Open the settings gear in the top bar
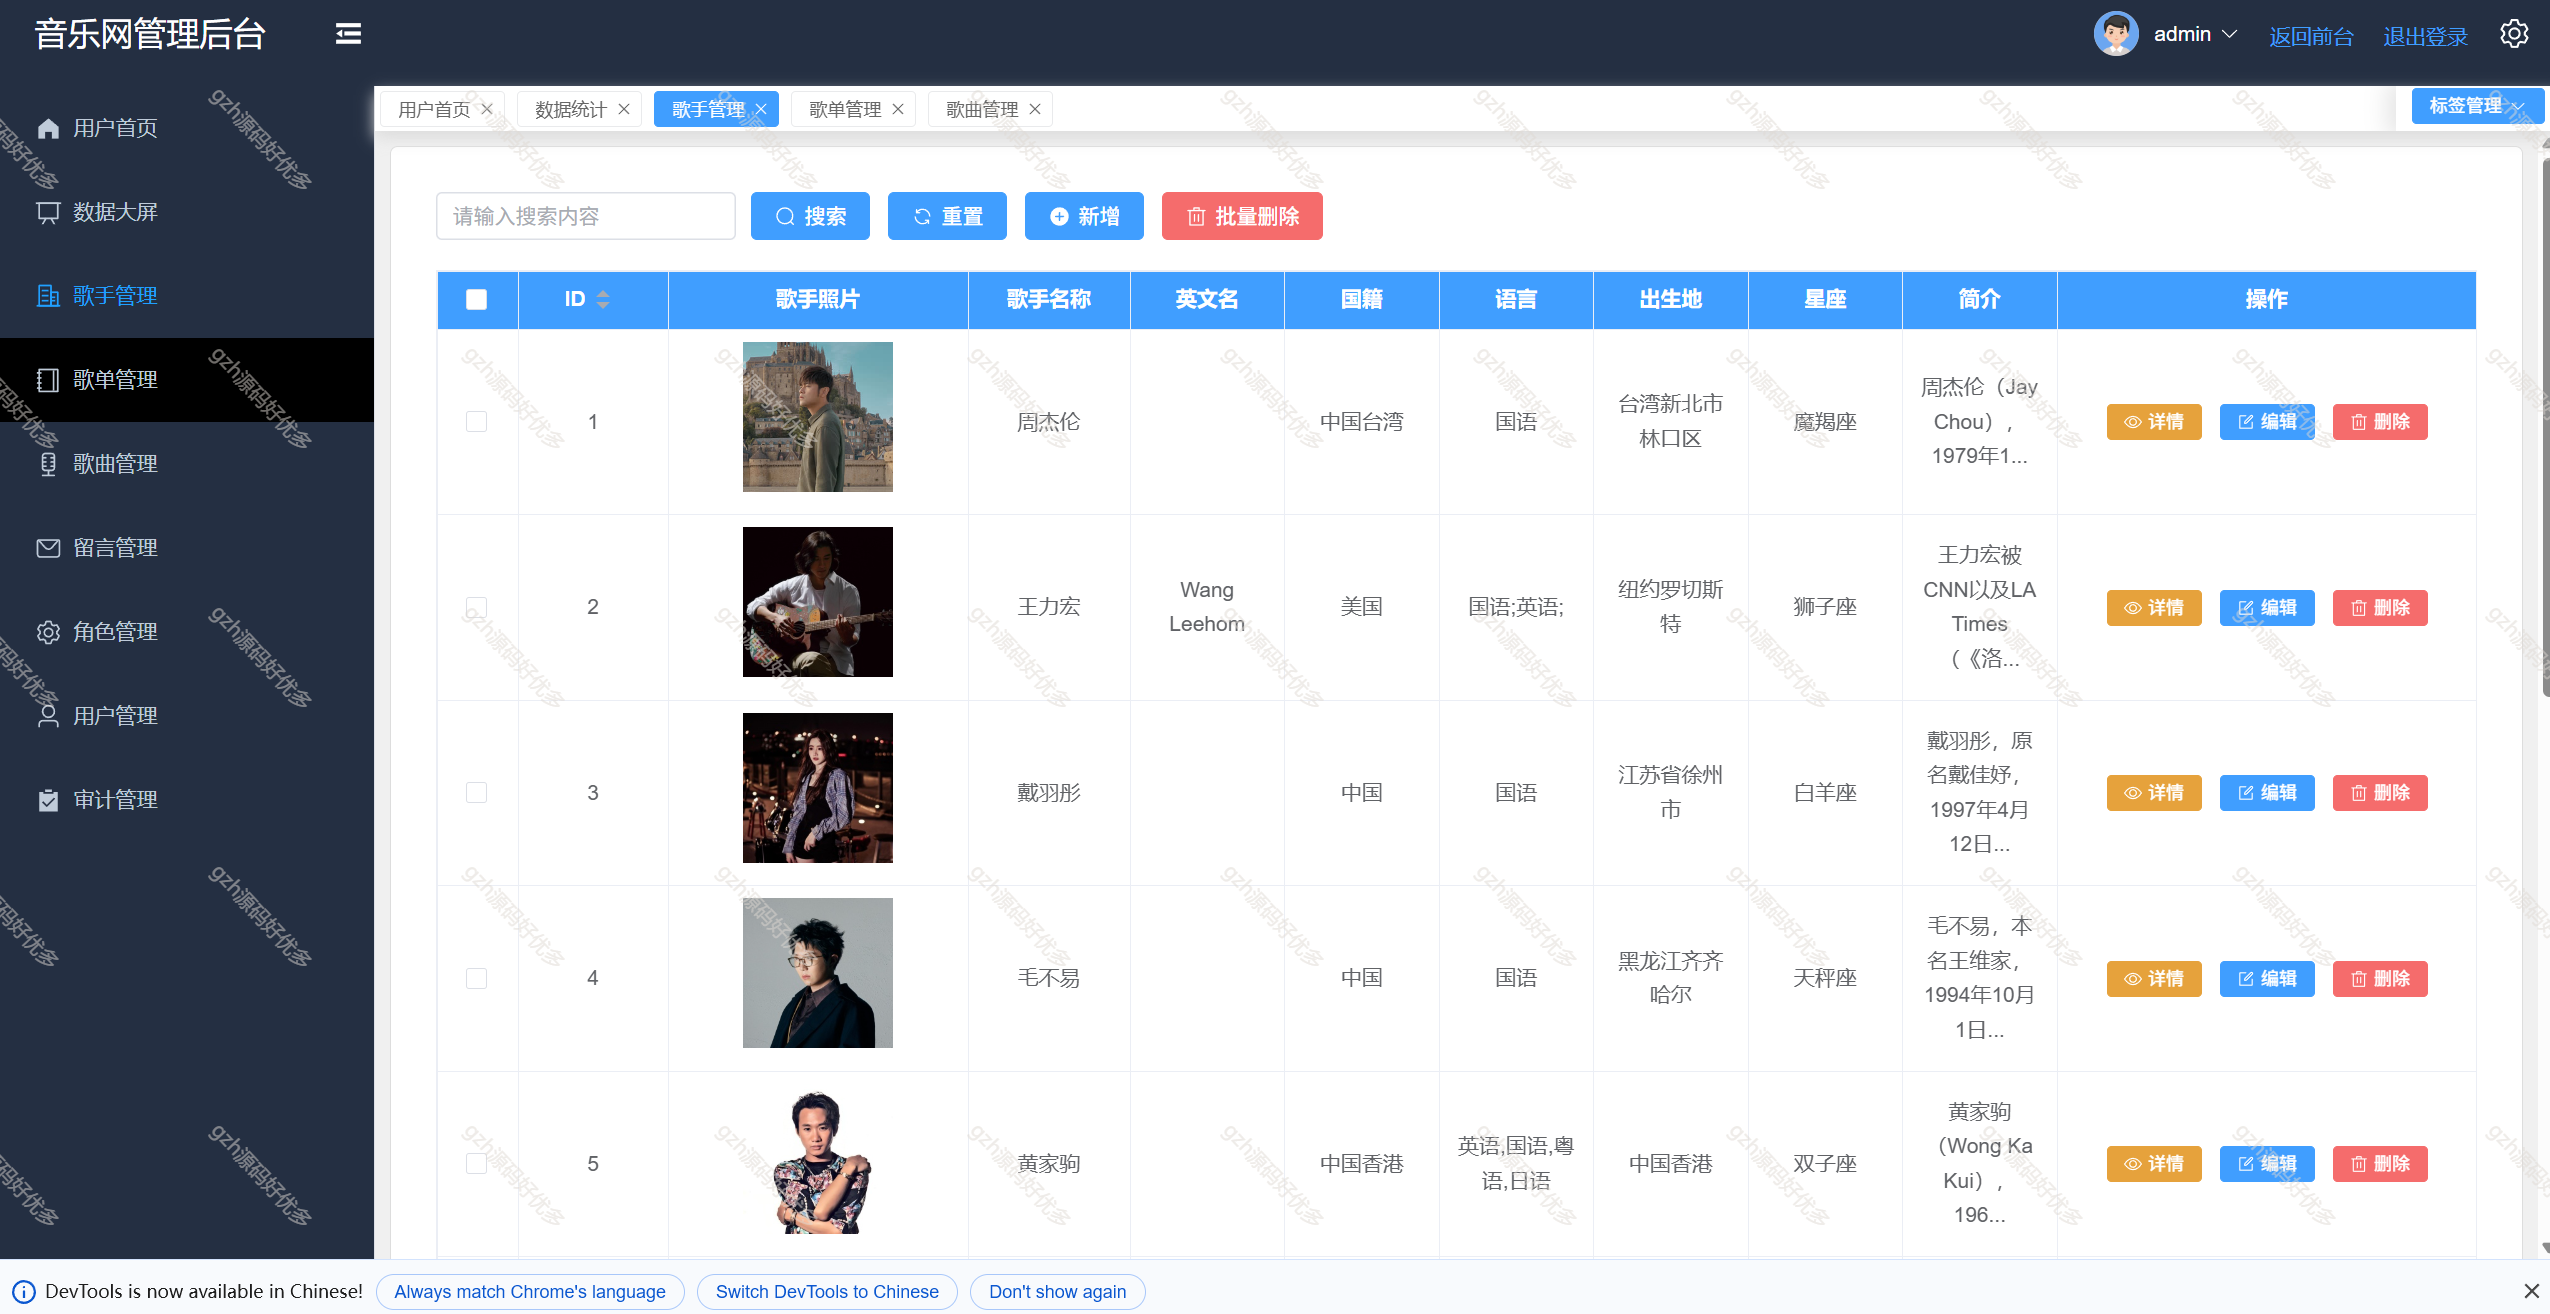The width and height of the screenshot is (2550, 1314). coord(2514,33)
